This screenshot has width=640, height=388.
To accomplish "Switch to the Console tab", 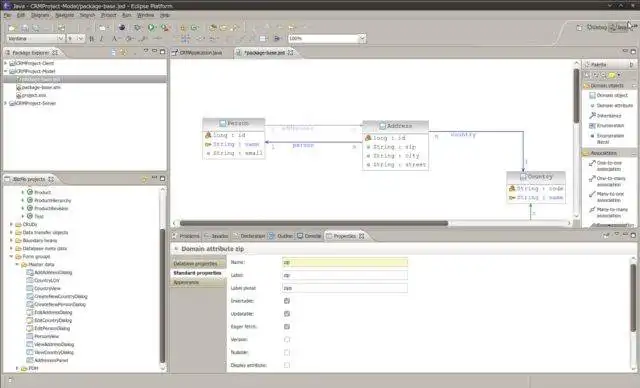I will click(309, 236).
